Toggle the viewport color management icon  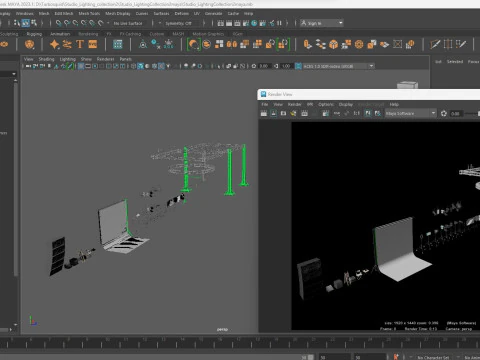298,66
